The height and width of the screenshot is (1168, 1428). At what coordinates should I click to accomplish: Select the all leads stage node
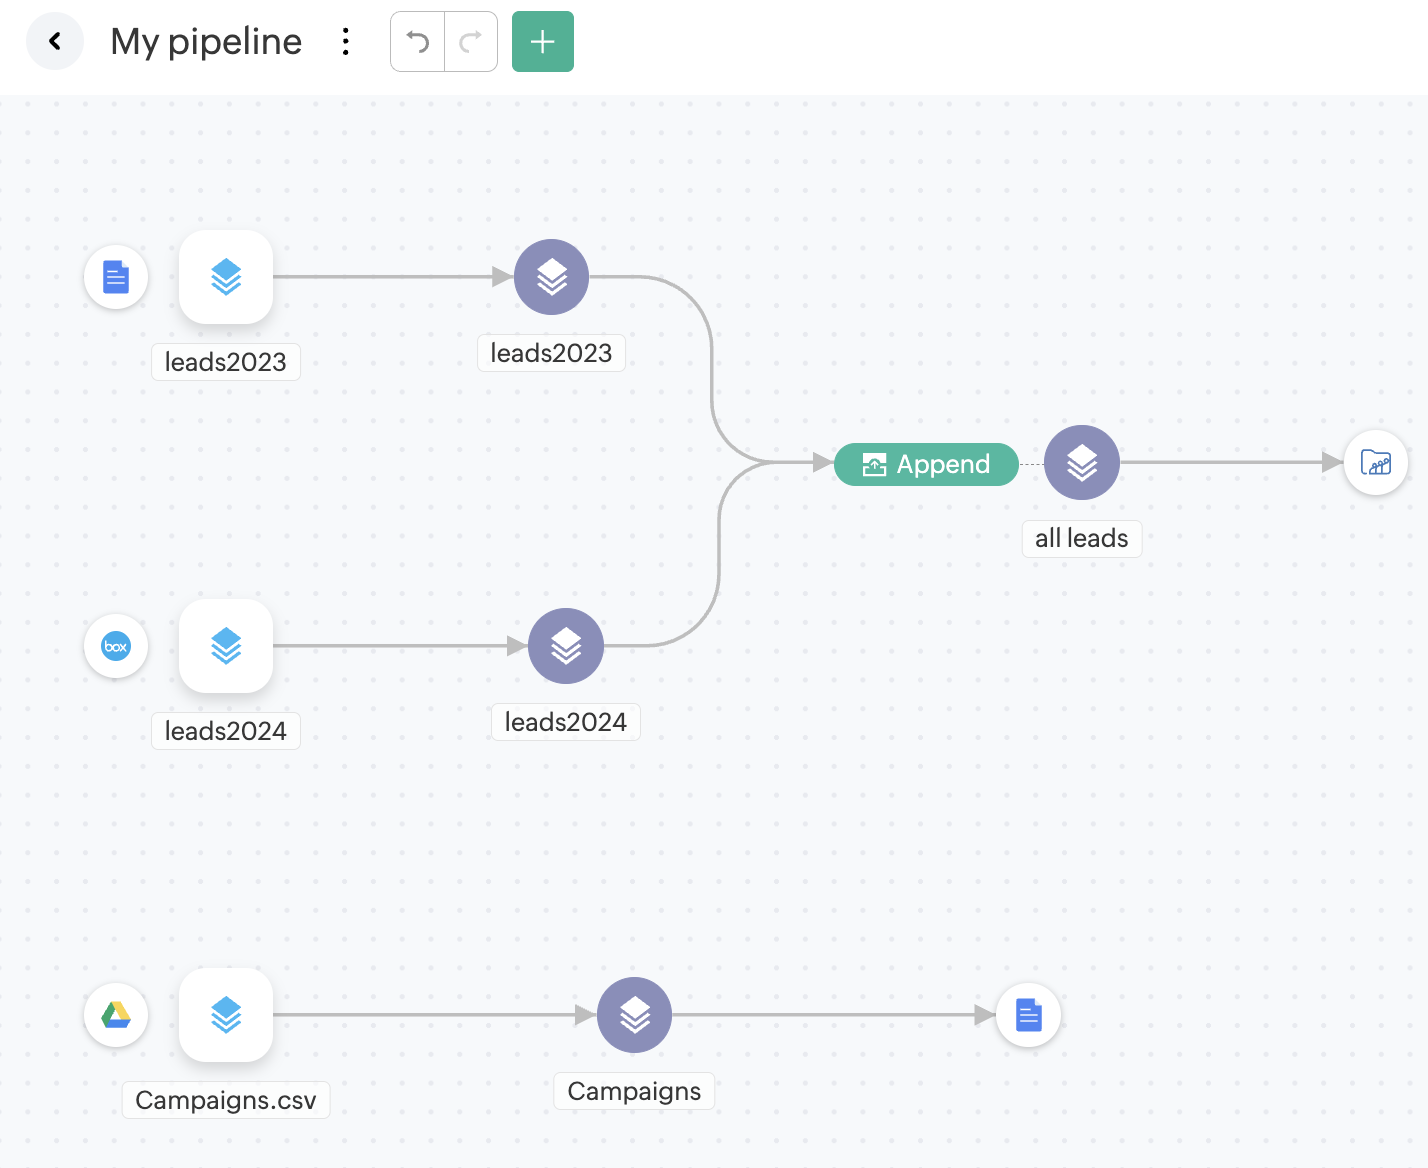click(x=1081, y=463)
